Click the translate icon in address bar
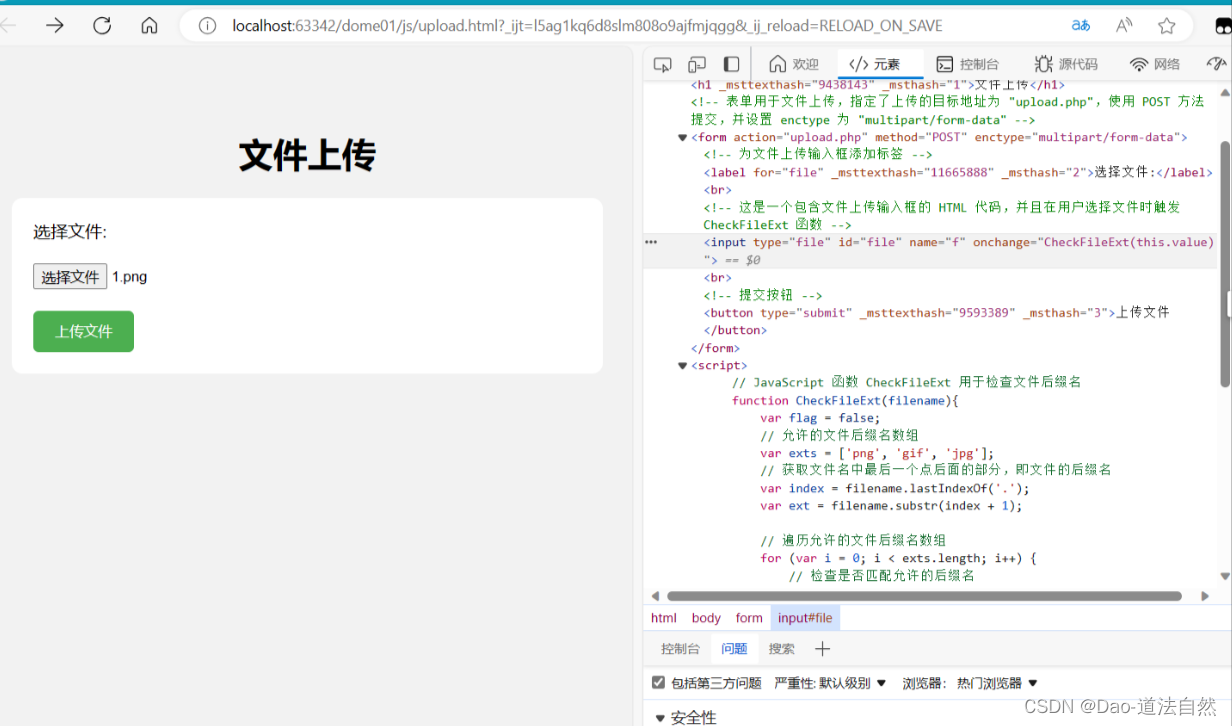This screenshot has width=1232, height=726. click(x=1080, y=26)
